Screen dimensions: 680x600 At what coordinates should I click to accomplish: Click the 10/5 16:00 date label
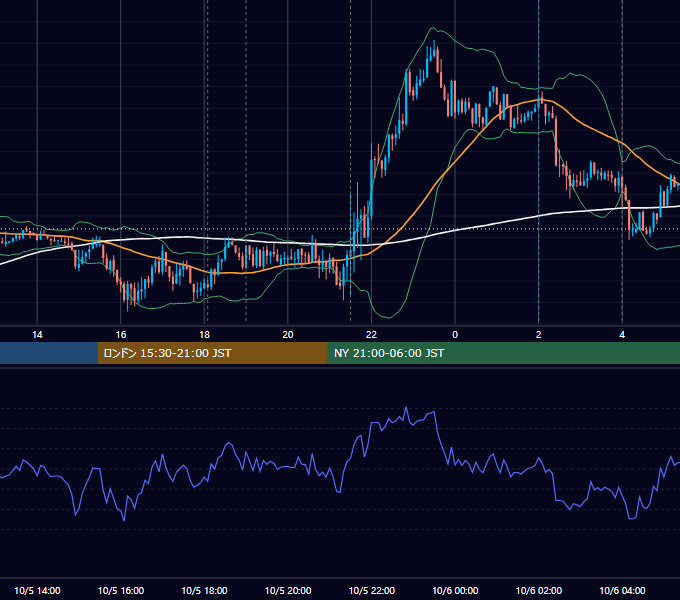click(x=121, y=590)
